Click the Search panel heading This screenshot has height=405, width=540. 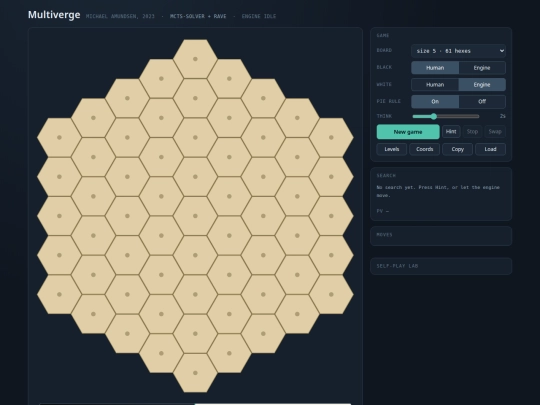pyautogui.click(x=386, y=176)
